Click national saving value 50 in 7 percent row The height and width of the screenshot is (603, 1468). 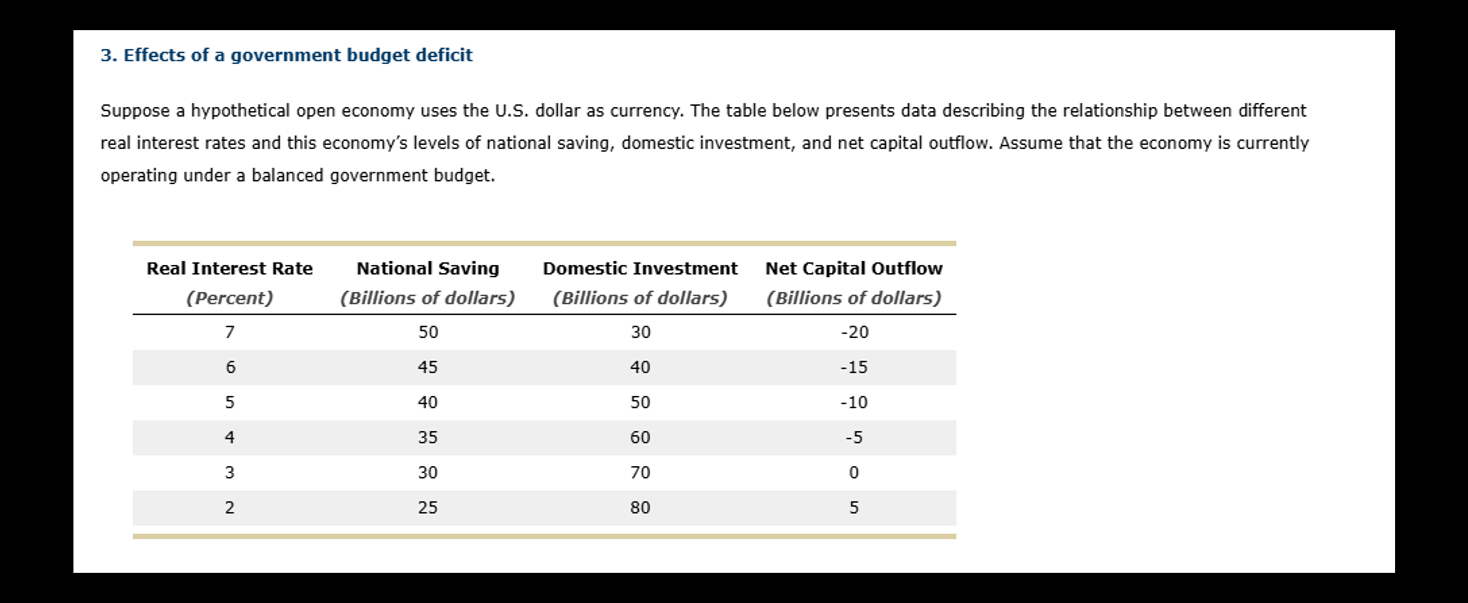point(428,332)
